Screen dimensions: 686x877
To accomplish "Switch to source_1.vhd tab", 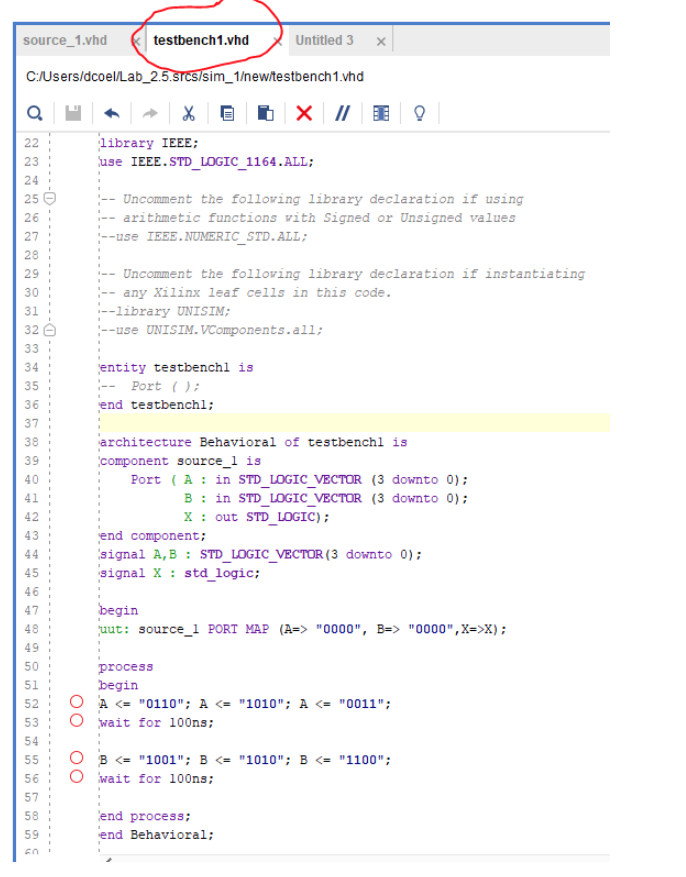I will coord(65,40).
